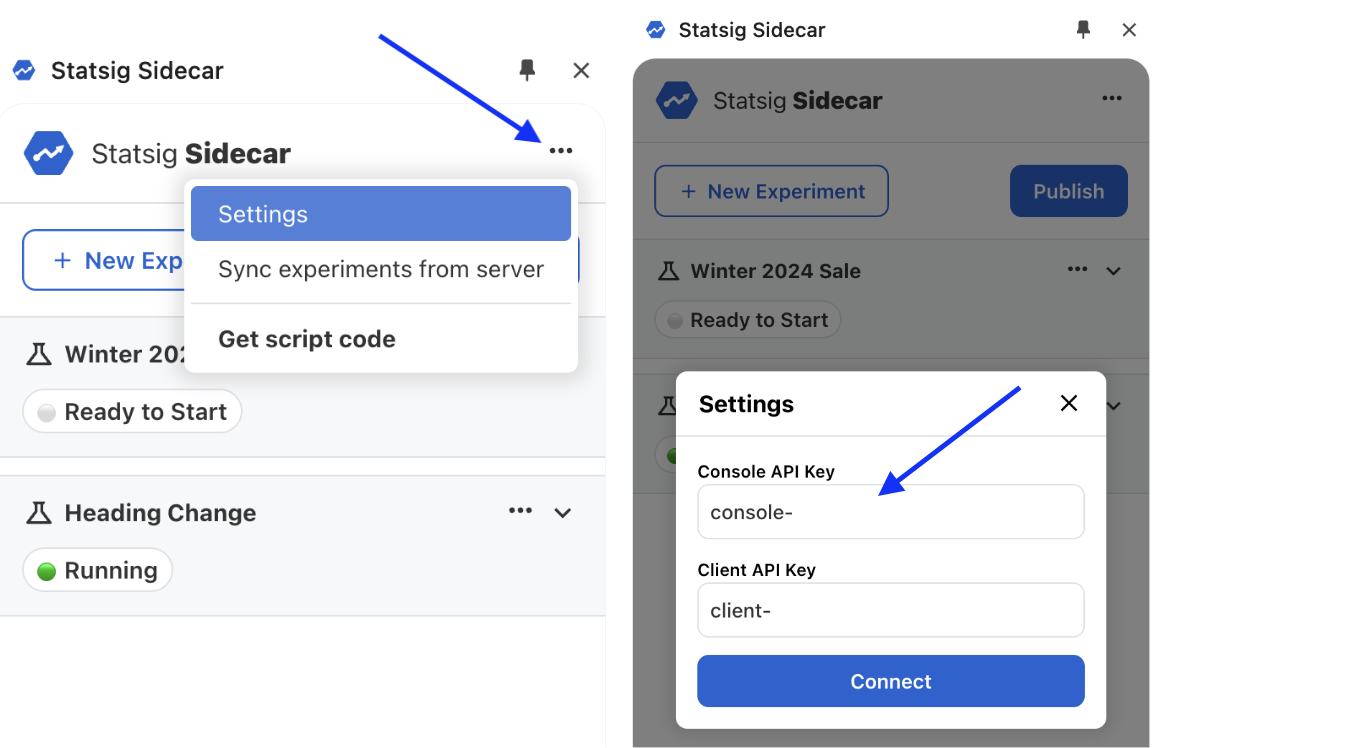Select Get script code option

(x=306, y=339)
